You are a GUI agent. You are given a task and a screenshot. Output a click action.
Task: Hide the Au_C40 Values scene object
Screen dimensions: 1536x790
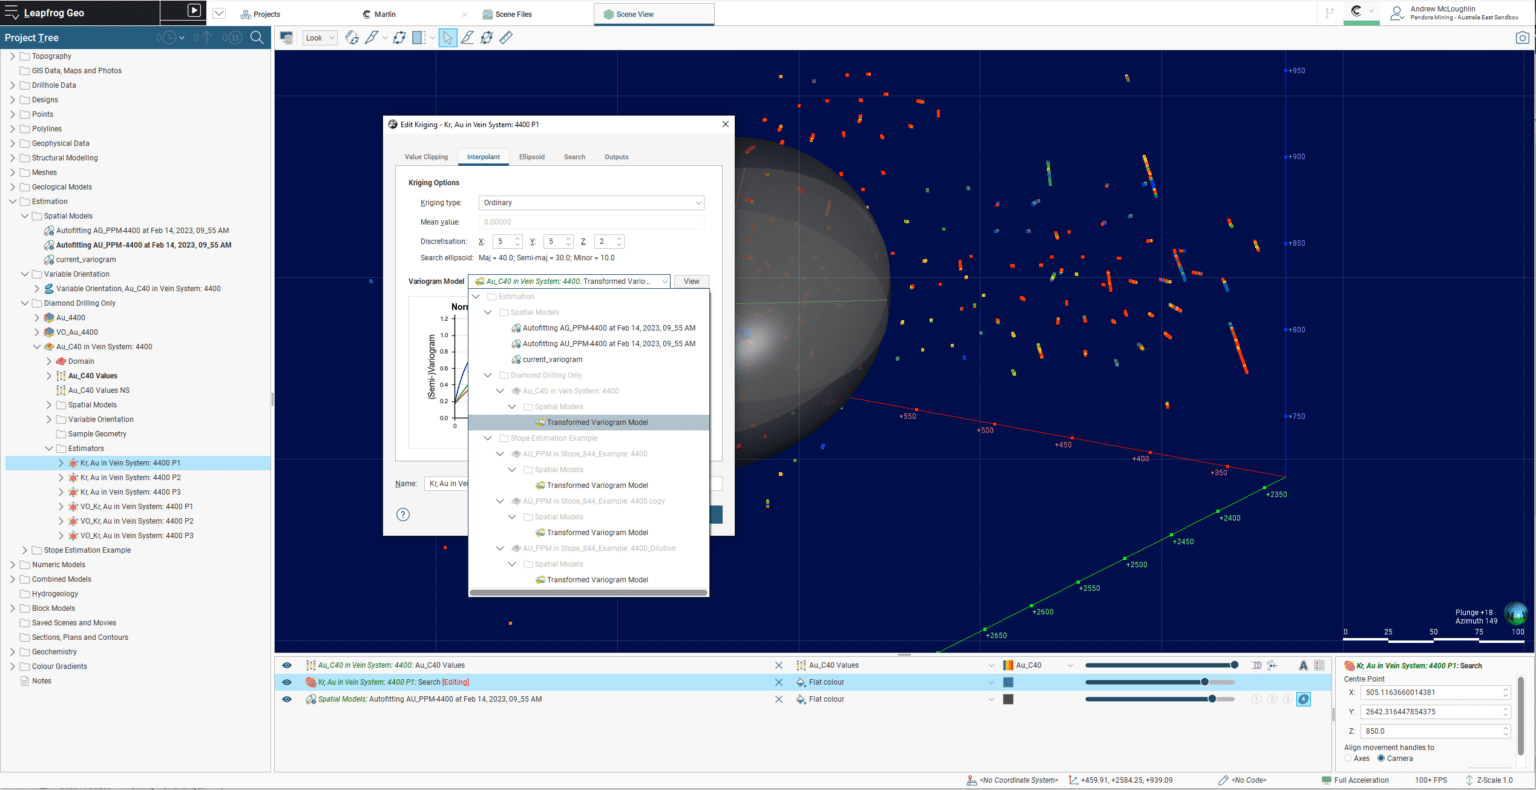[x=287, y=665]
